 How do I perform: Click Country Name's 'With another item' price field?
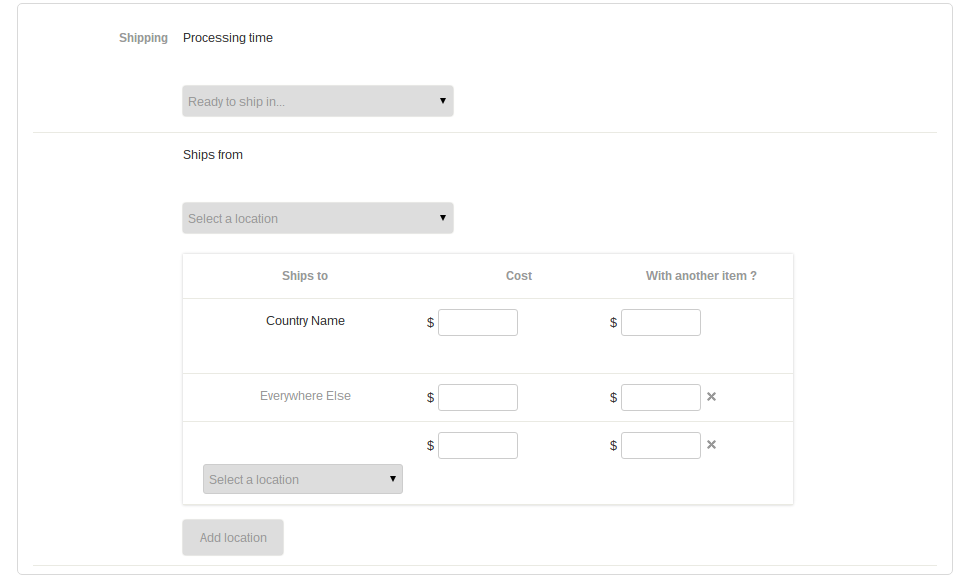[x=661, y=322]
